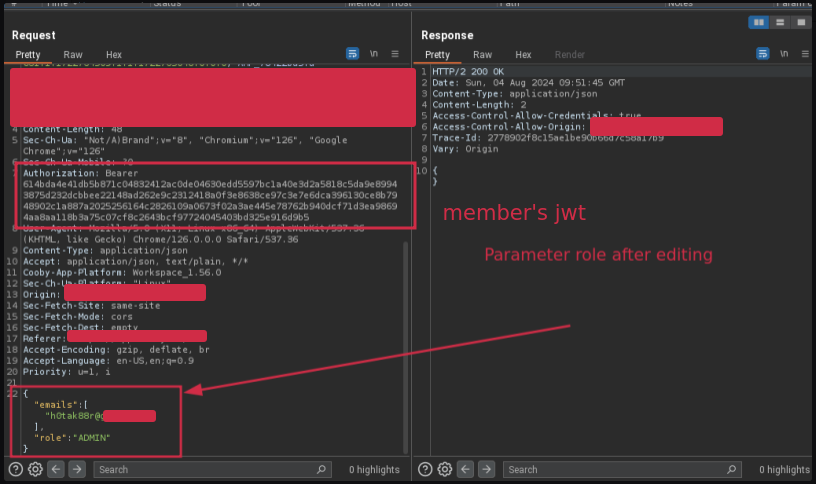Select side-by-side layout icon
Screen dimensions: 816x484
759,22
